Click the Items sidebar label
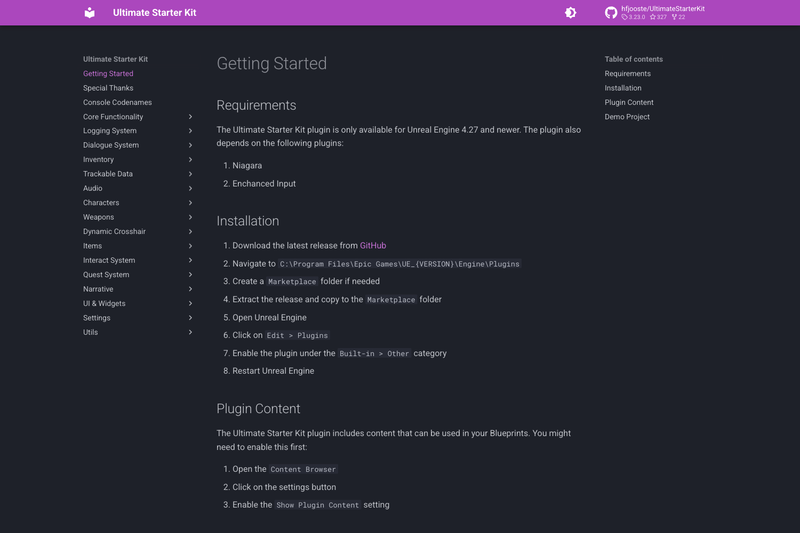The height and width of the screenshot is (533, 800). point(92,246)
